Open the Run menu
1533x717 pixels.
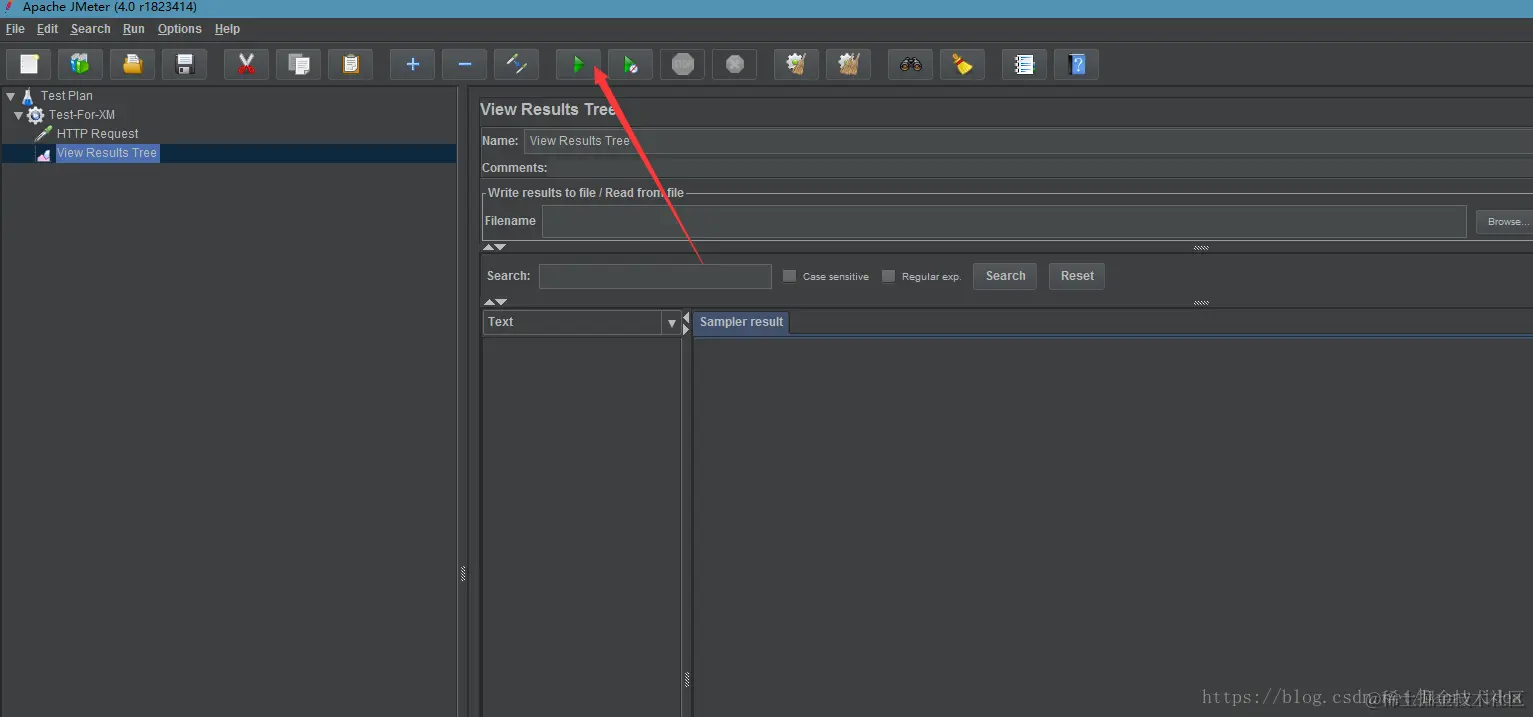134,29
